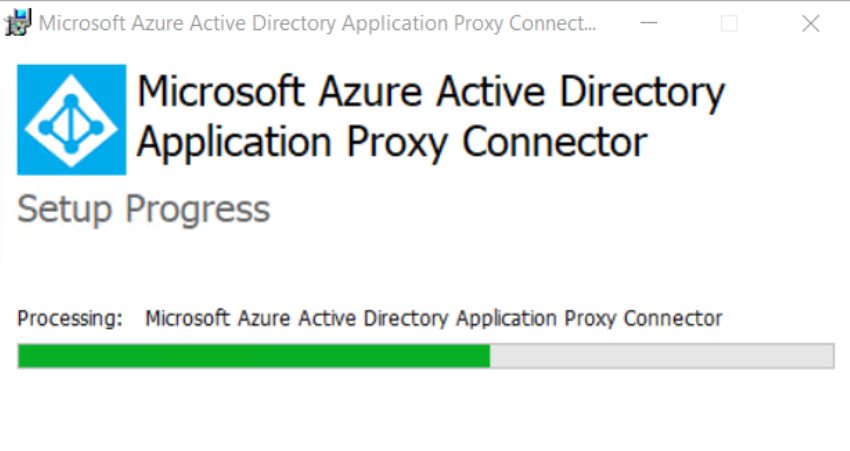Click the blue Azure Active Directory logo

pyautogui.click(x=72, y=120)
